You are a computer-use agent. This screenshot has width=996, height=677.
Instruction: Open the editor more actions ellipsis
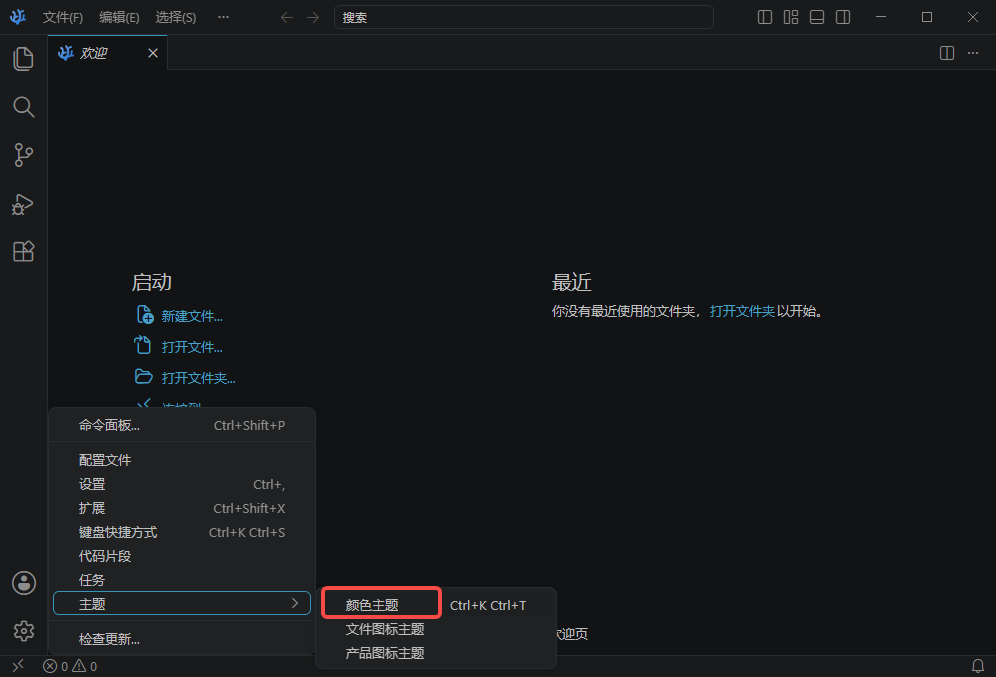point(972,53)
